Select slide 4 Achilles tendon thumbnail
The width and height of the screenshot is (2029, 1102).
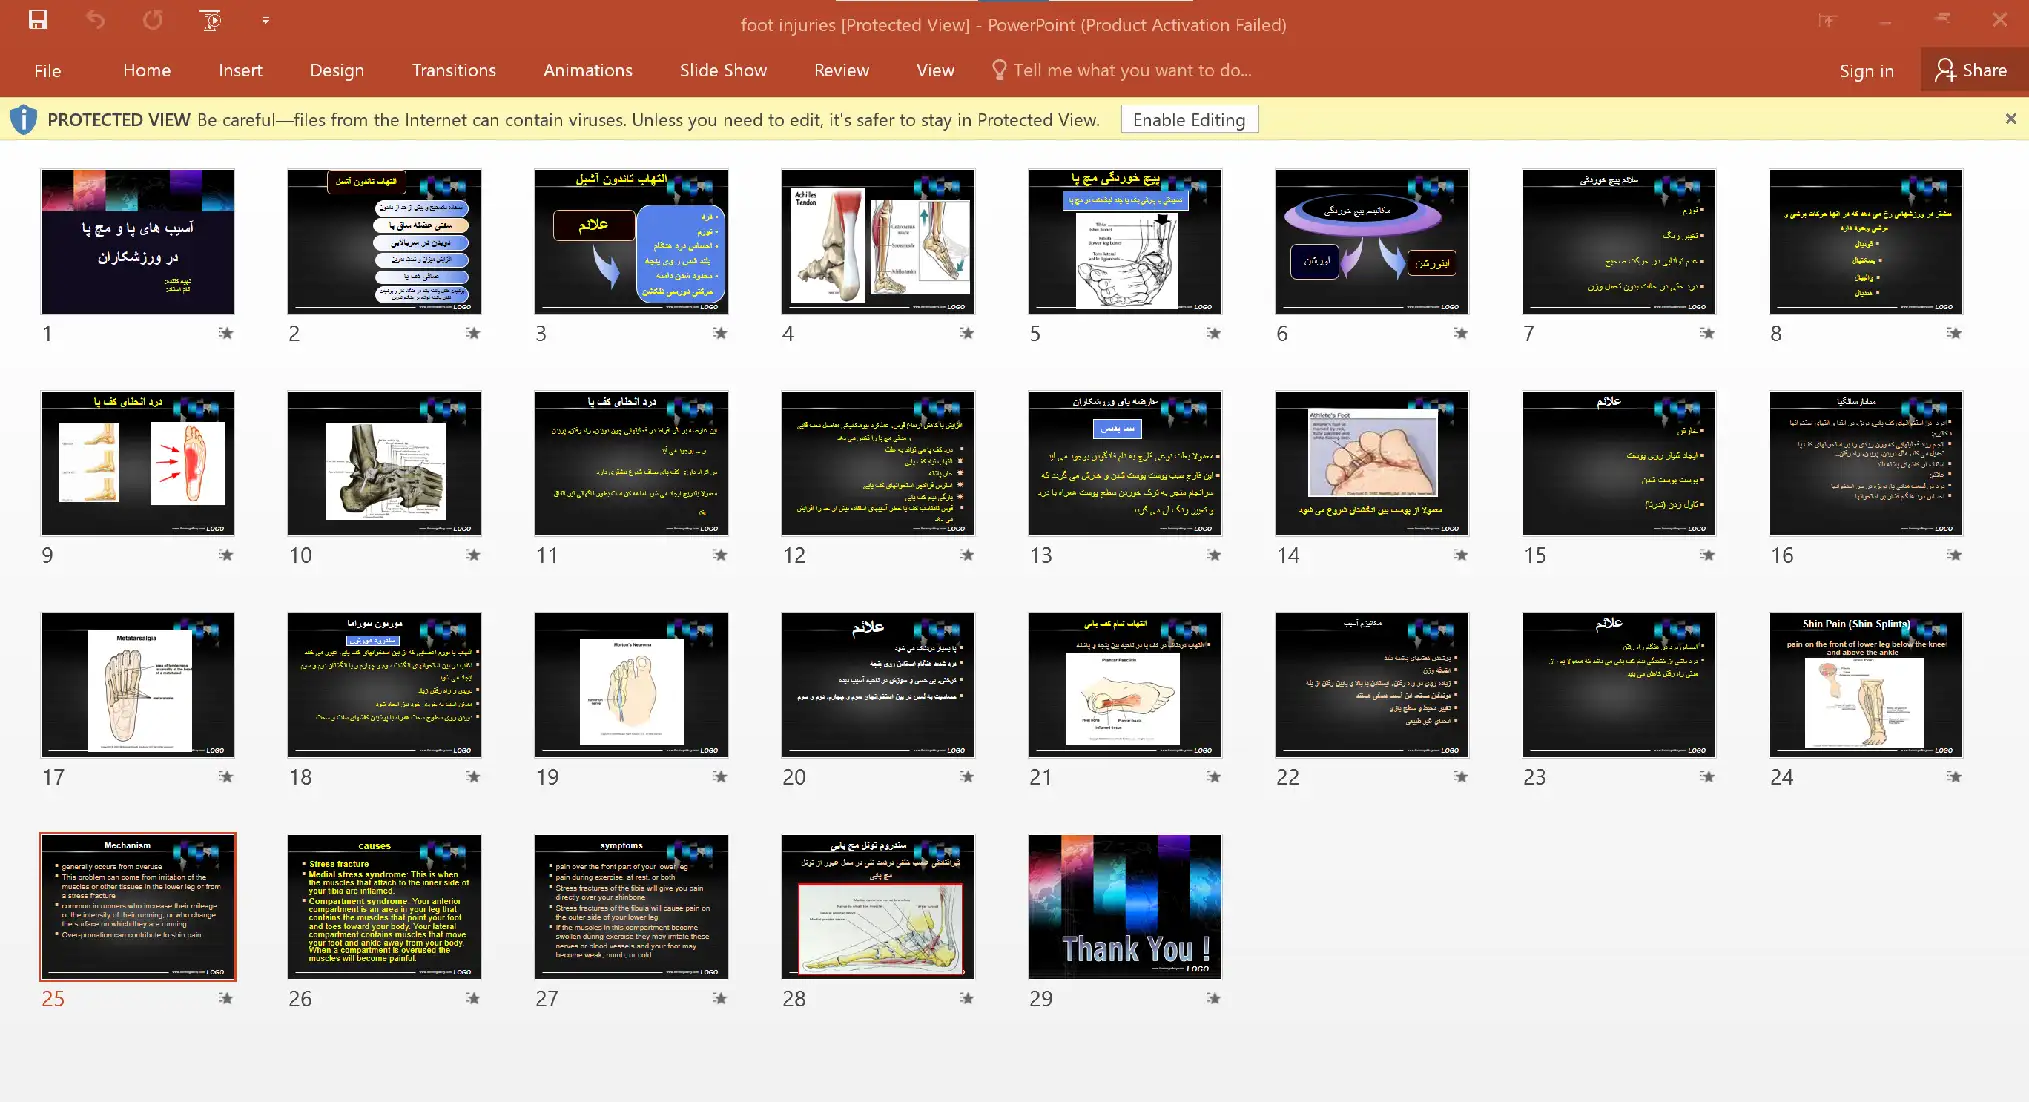877,242
